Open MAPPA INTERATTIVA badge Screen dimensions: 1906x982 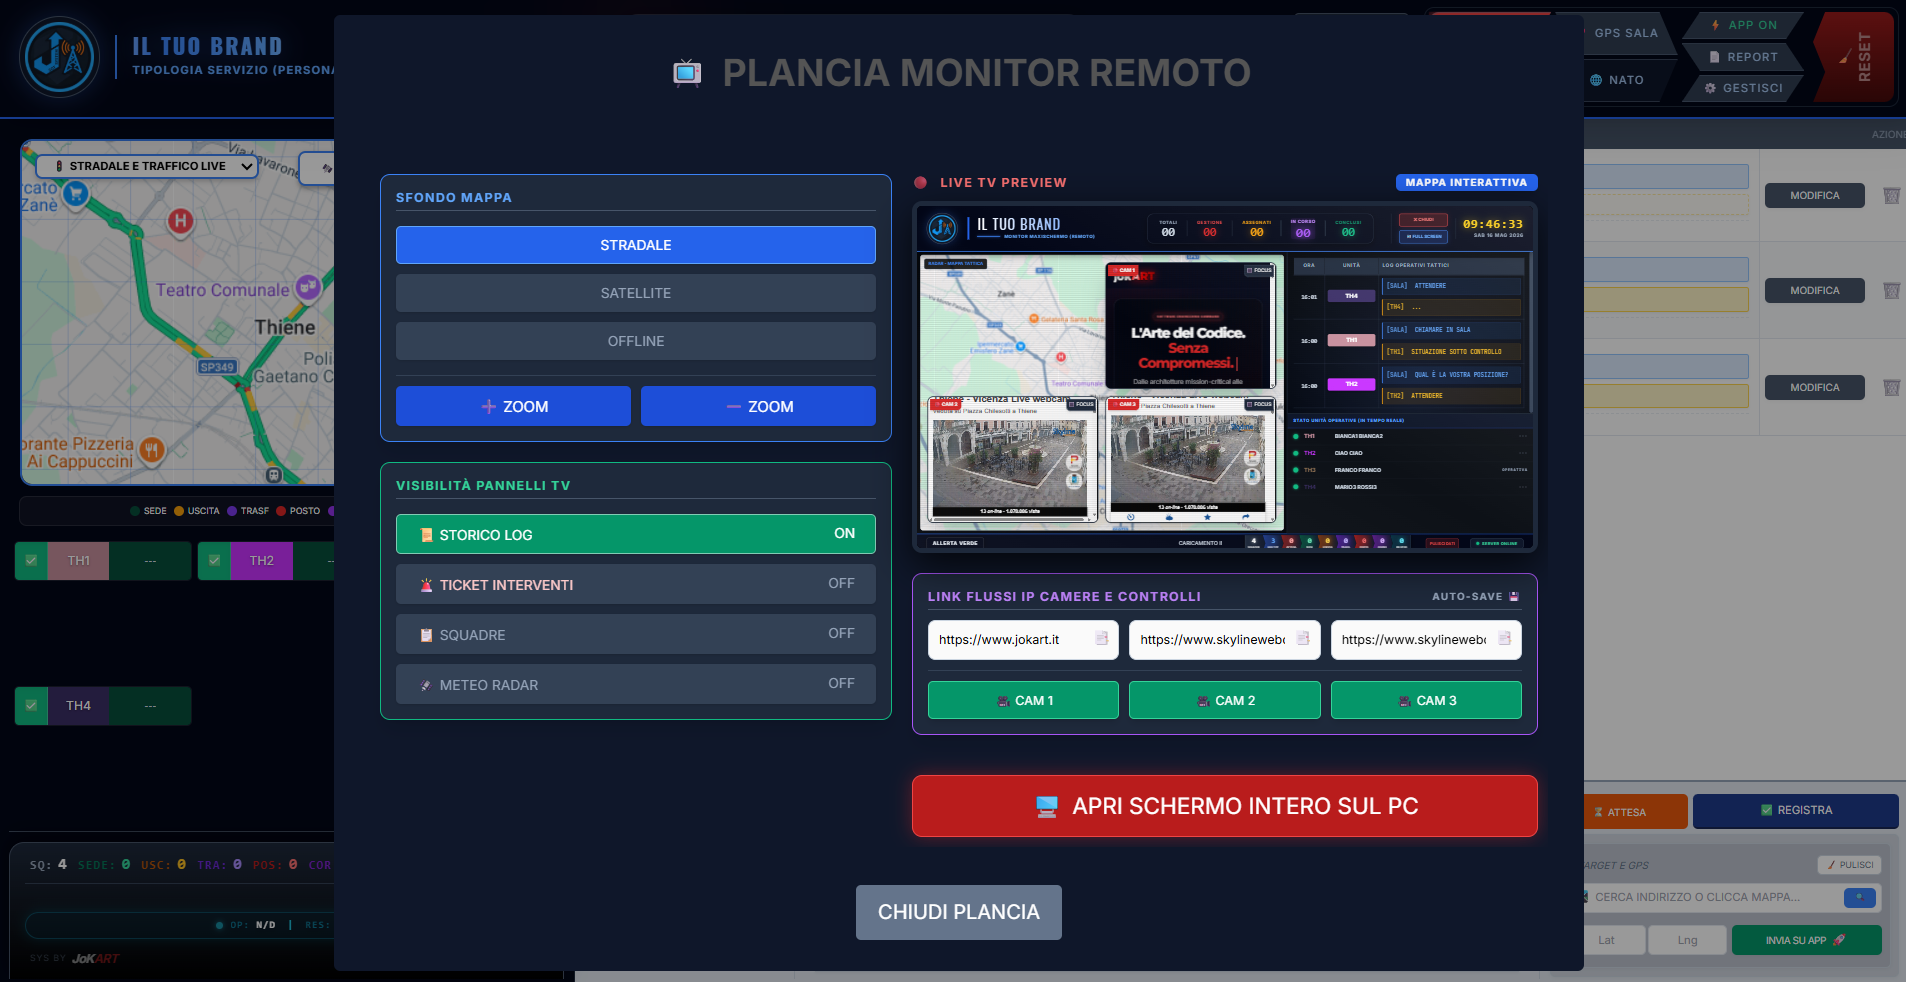1466,182
